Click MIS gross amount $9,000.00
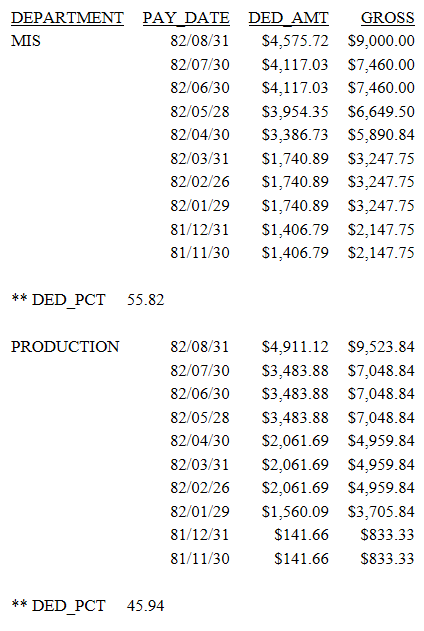Image resolution: width=424 pixels, height=631 pixels. click(x=381, y=41)
